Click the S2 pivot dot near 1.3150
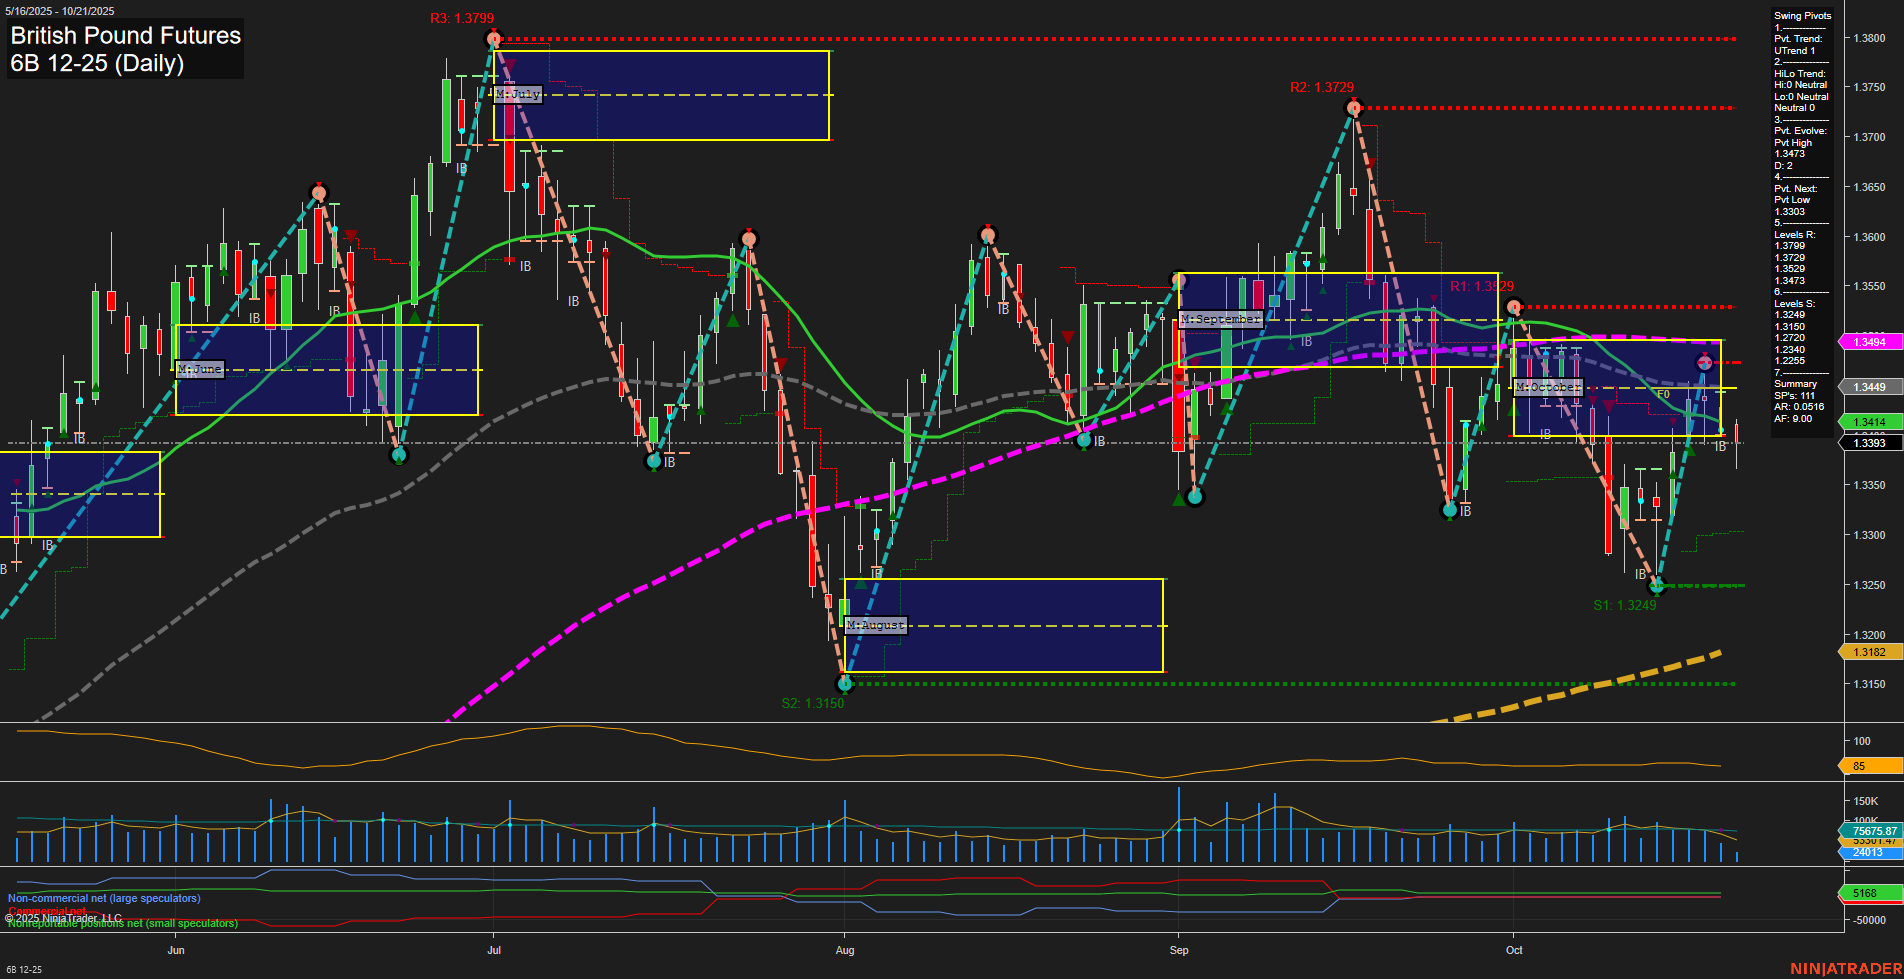 coord(845,683)
